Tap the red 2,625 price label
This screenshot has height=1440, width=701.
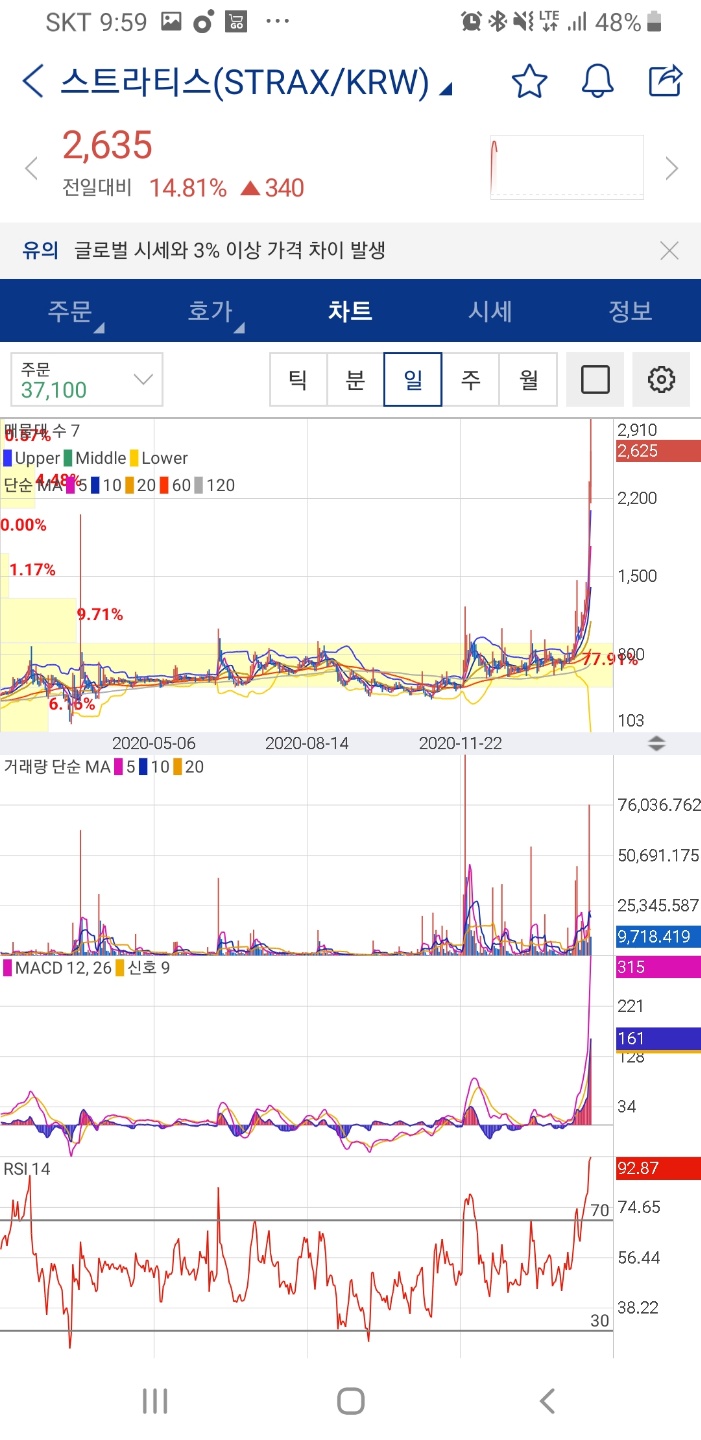click(x=658, y=451)
